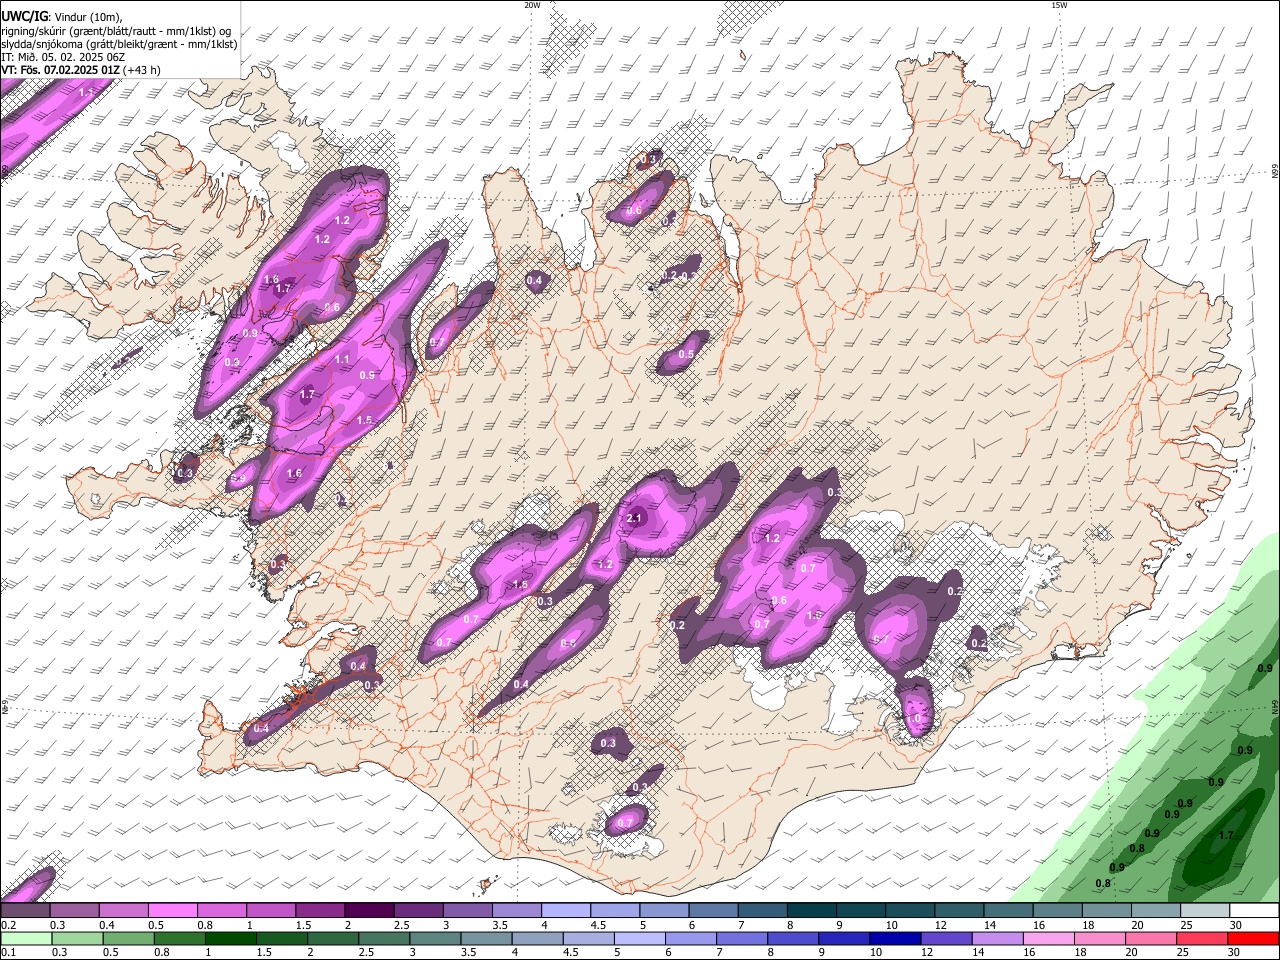Viewport: 1280px width, 960px height.
Task: Click the "rigning/skúrir" legend description line
Action: point(116,30)
